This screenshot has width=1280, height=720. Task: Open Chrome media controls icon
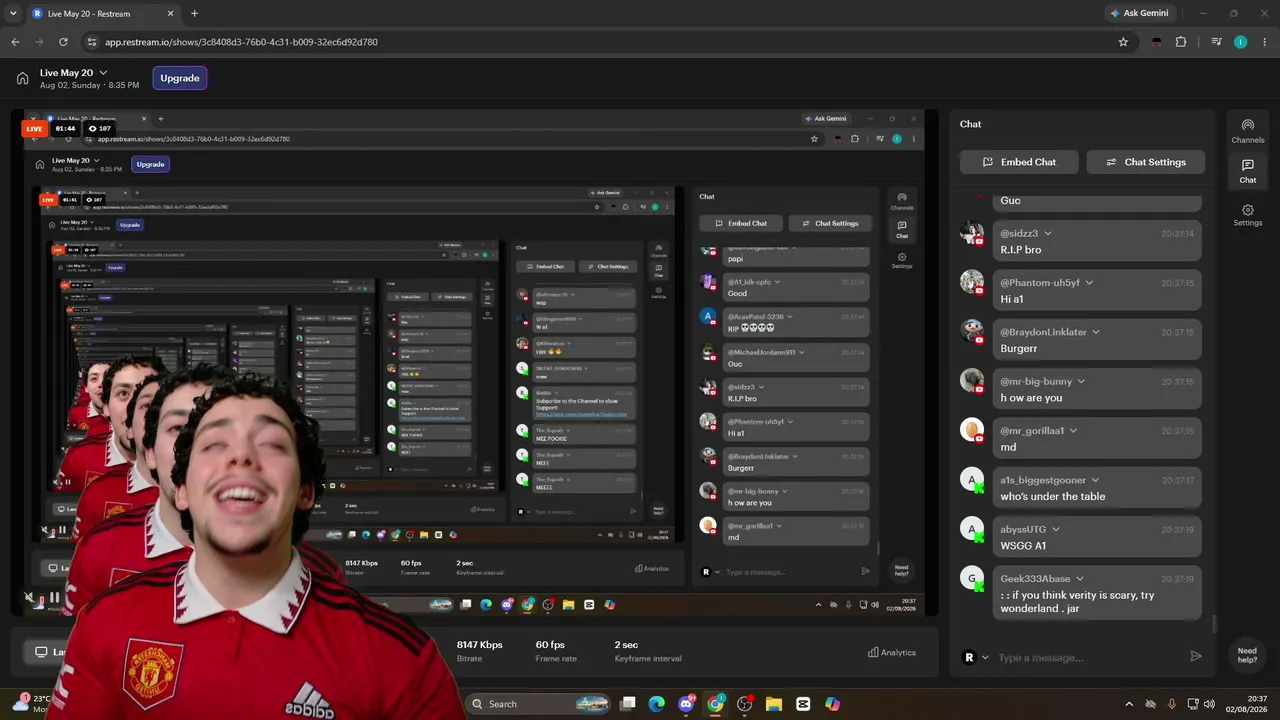(x=1216, y=42)
